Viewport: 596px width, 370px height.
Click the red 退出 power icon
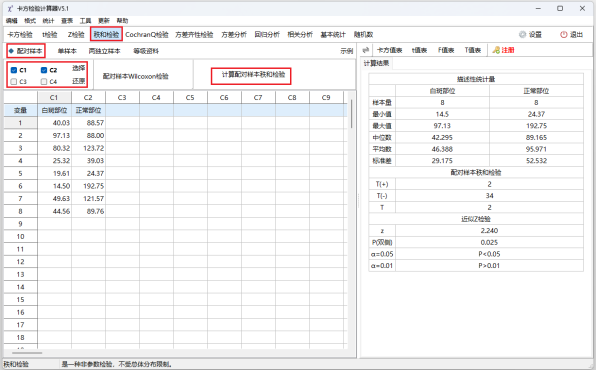[563, 35]
